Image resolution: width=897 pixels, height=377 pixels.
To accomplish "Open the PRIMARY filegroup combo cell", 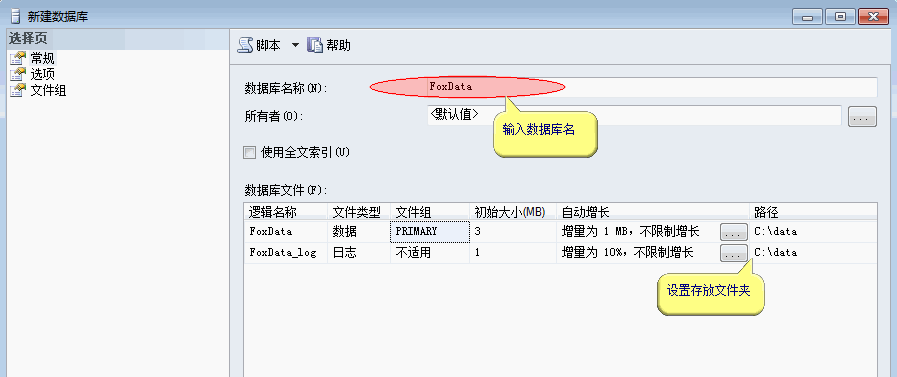I will 430,232.
